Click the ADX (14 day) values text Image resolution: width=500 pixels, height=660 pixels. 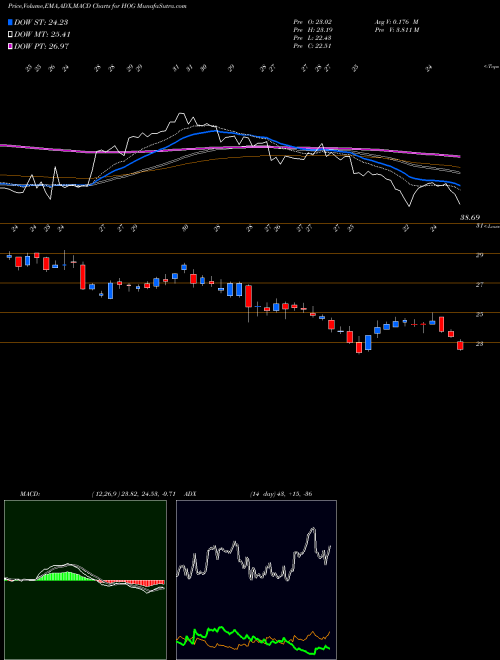[x=281, y=494]
